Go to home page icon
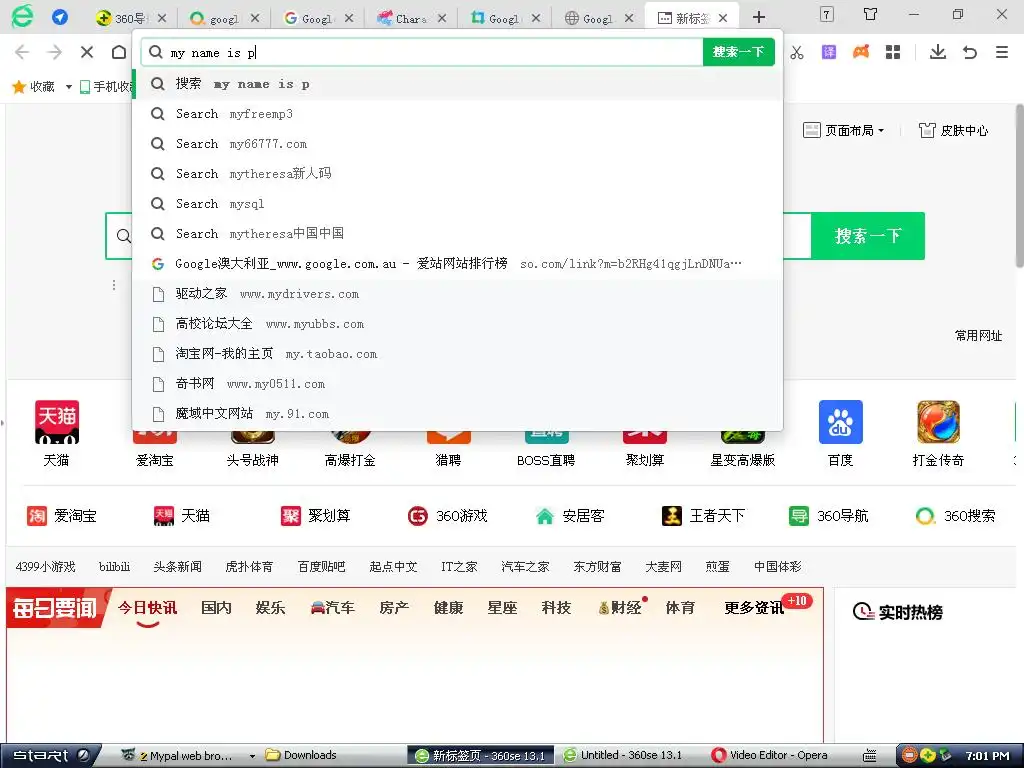Image resolution: width=1024 pixels, height=768 pixels. click(x=118, y=52)
